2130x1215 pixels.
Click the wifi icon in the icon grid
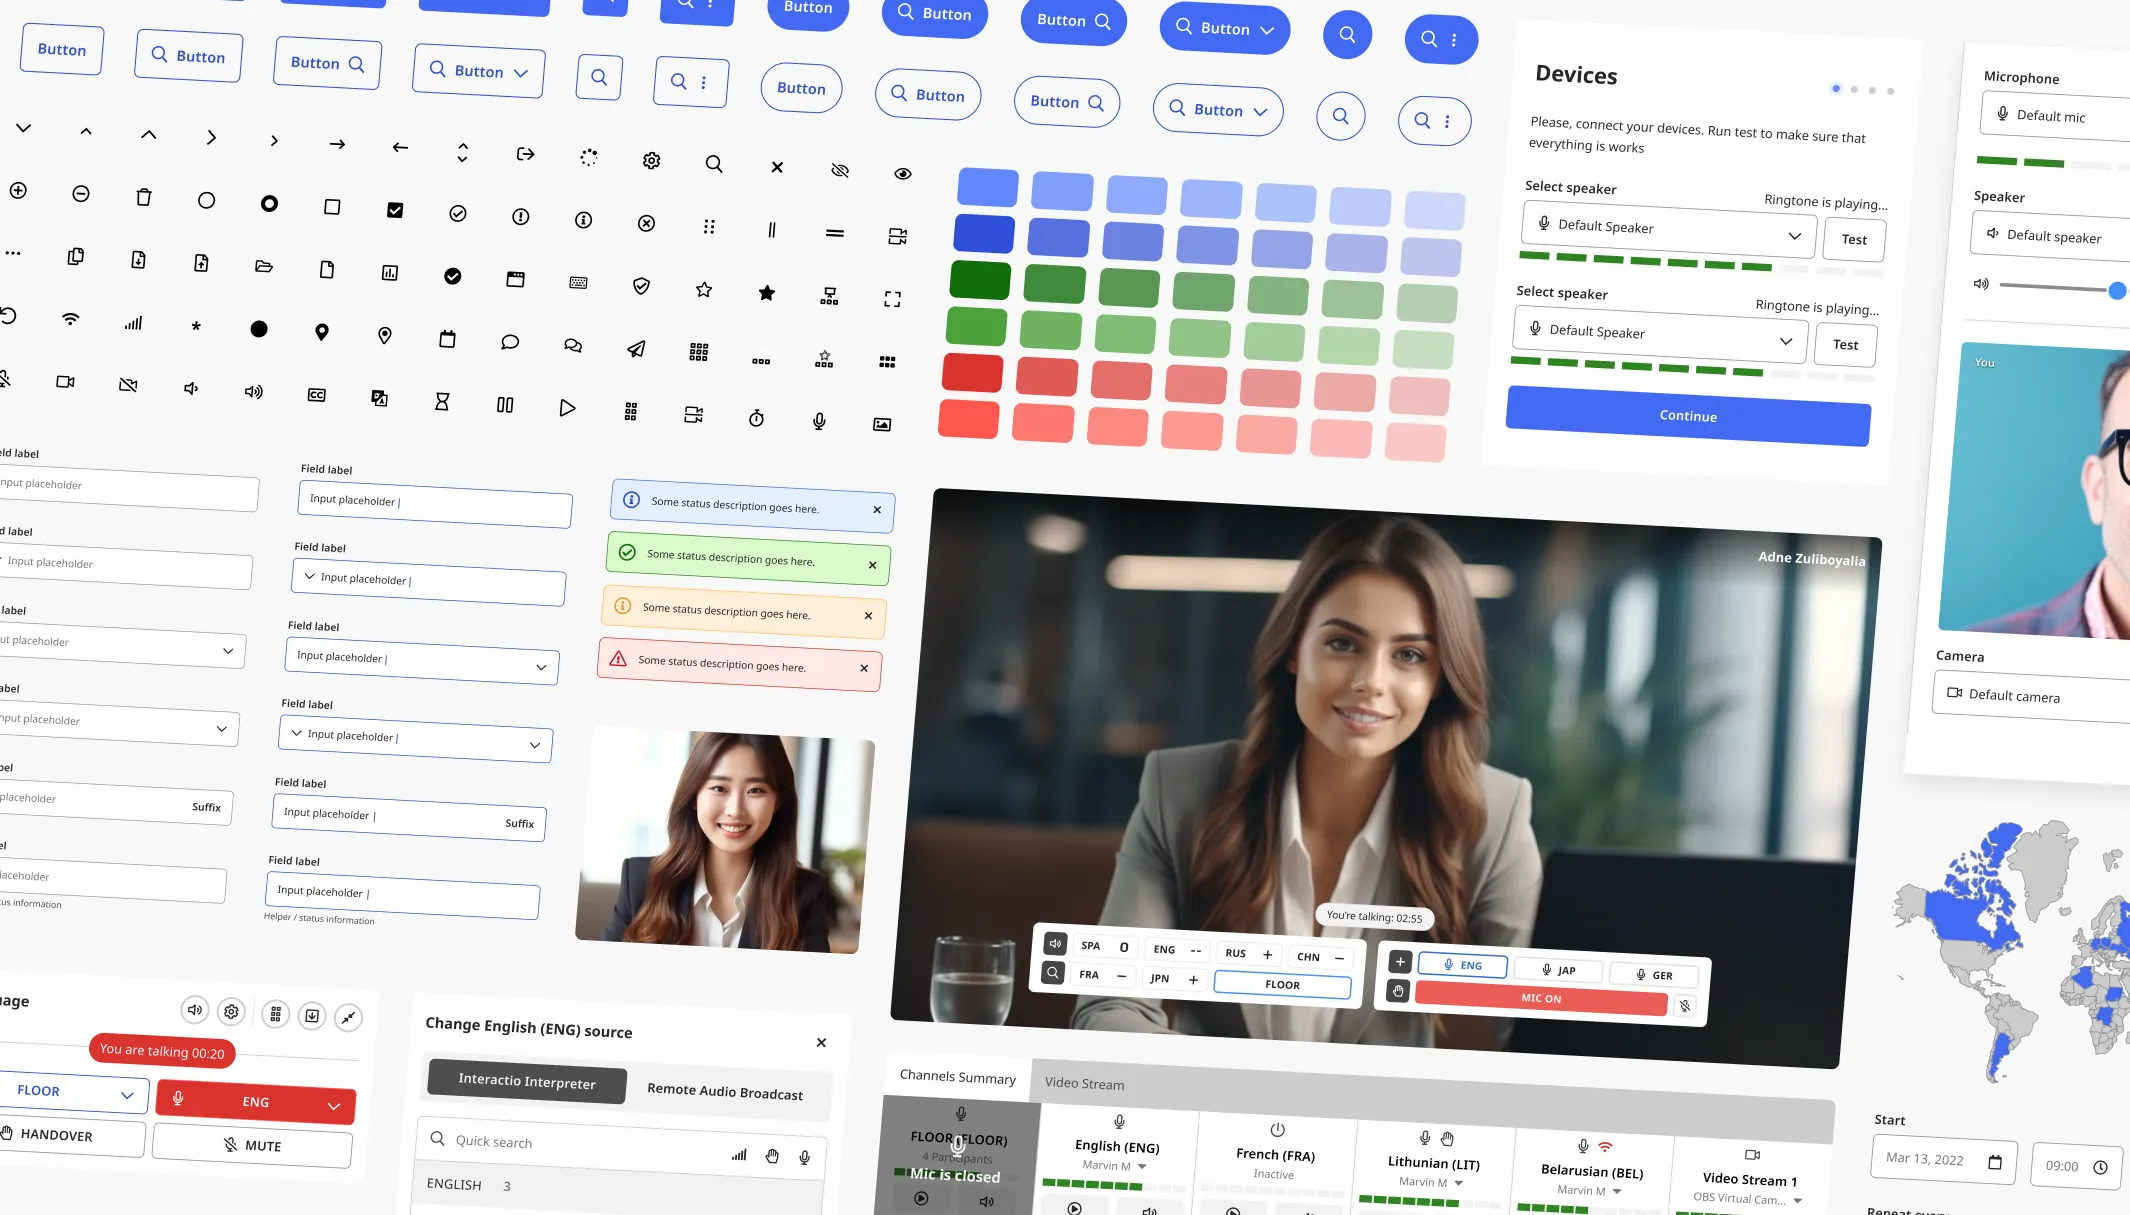(x=70, y=319)
